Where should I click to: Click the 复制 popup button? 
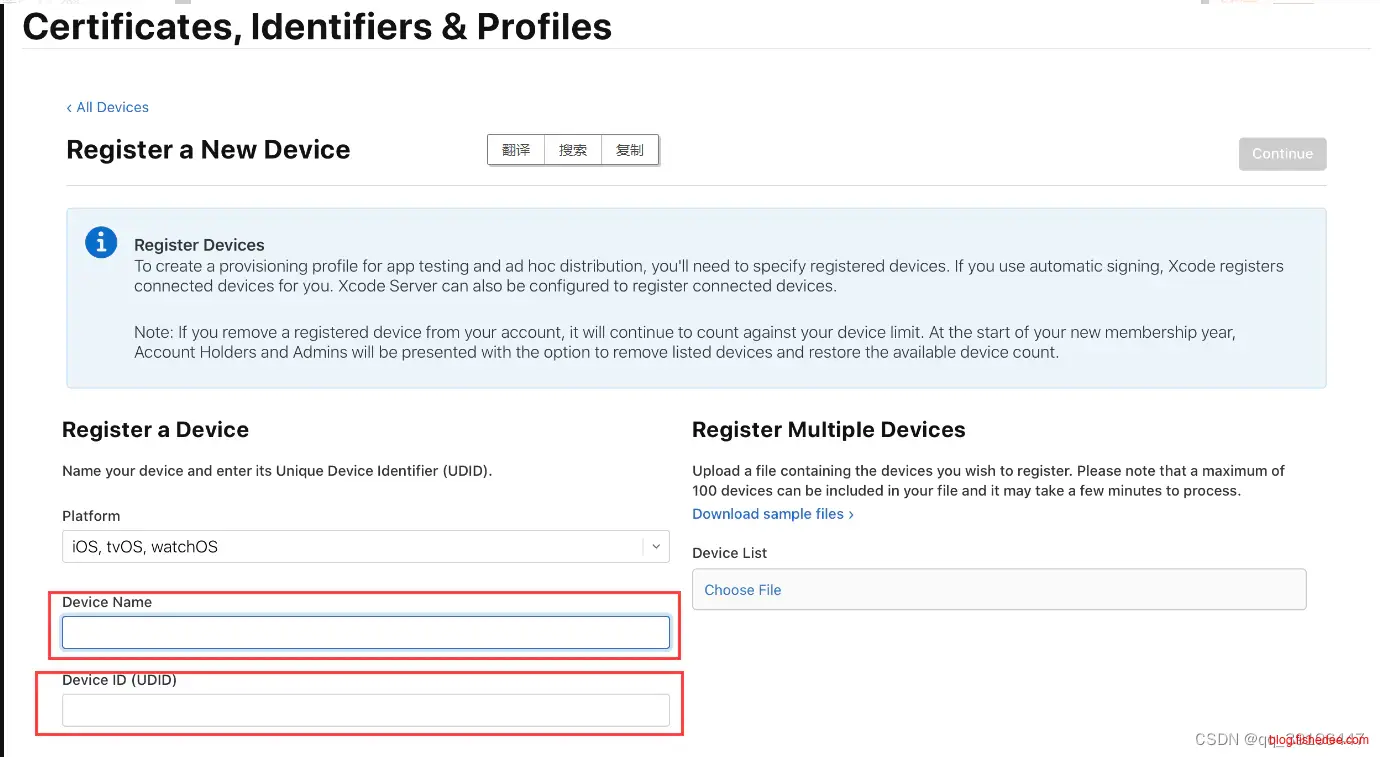[x=630, y=150]
